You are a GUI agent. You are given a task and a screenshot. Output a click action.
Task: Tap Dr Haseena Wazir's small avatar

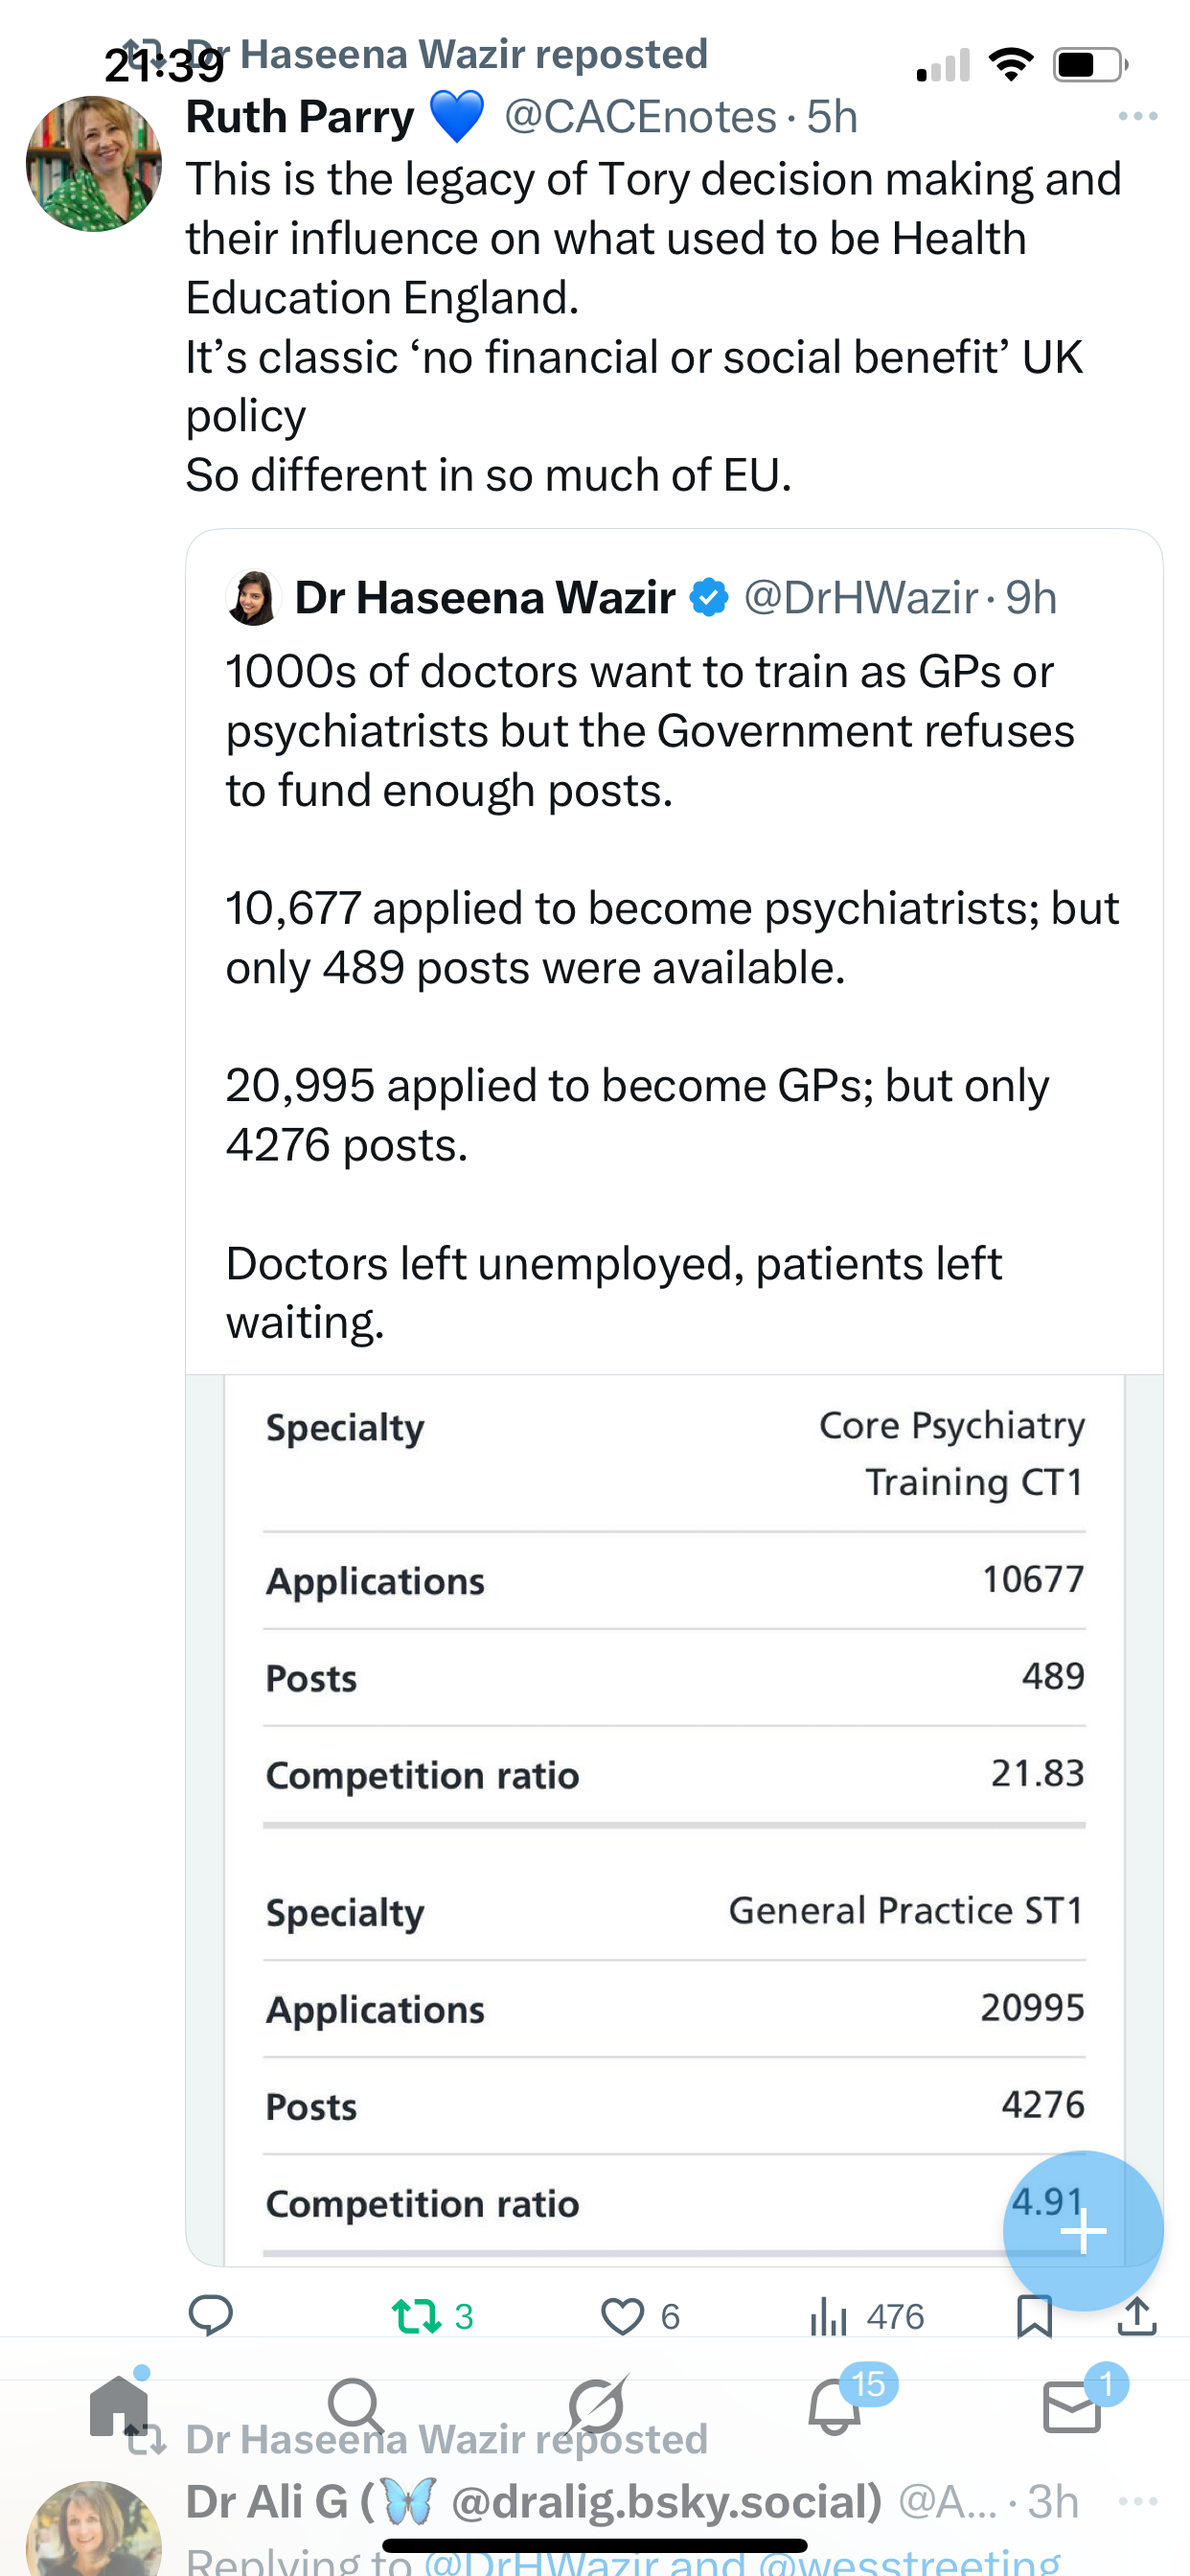(253, 598)
